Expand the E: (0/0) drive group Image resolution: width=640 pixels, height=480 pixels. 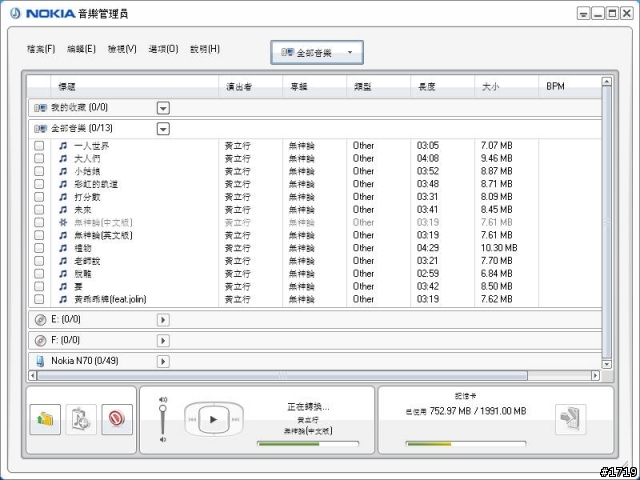click(x=163, y=320)
